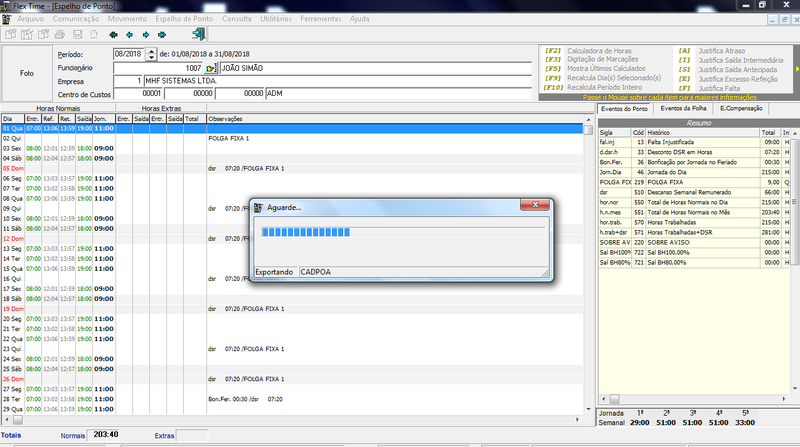Click the Normais total value 203:40

[106, 435]
